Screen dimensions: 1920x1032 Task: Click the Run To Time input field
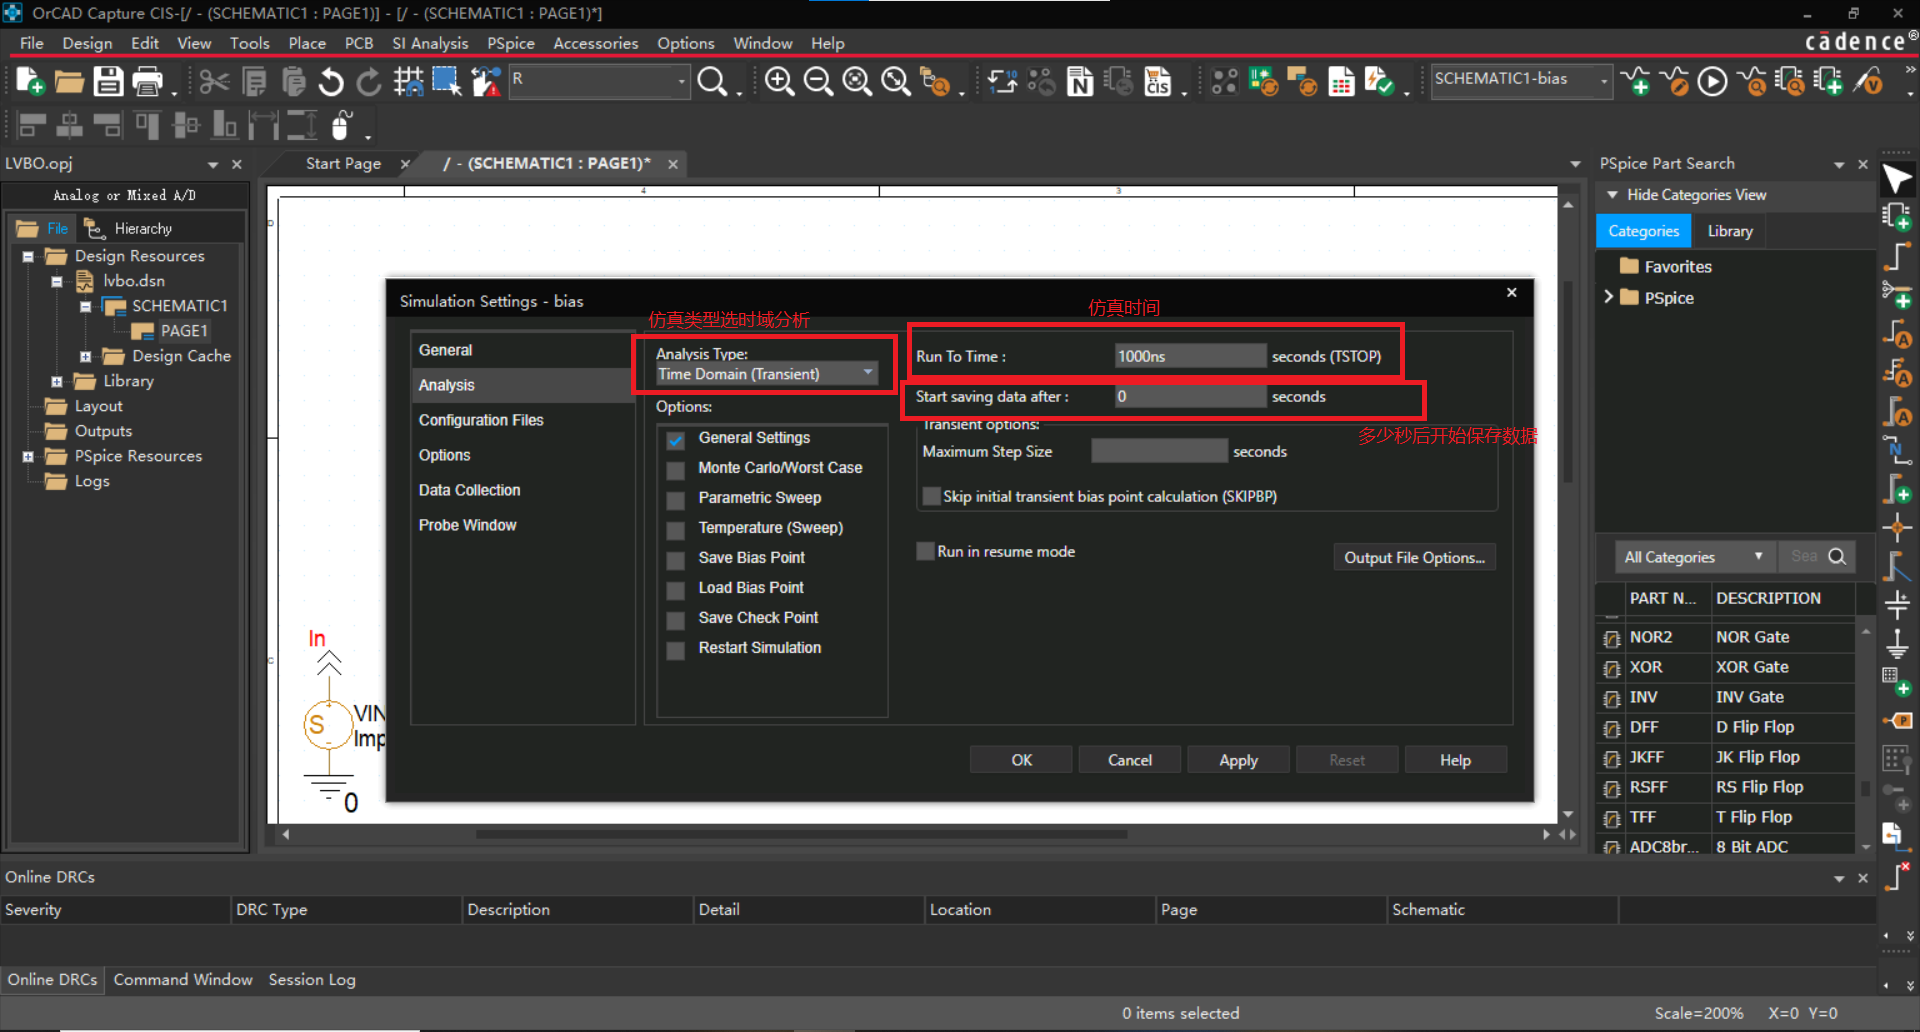1190,356
